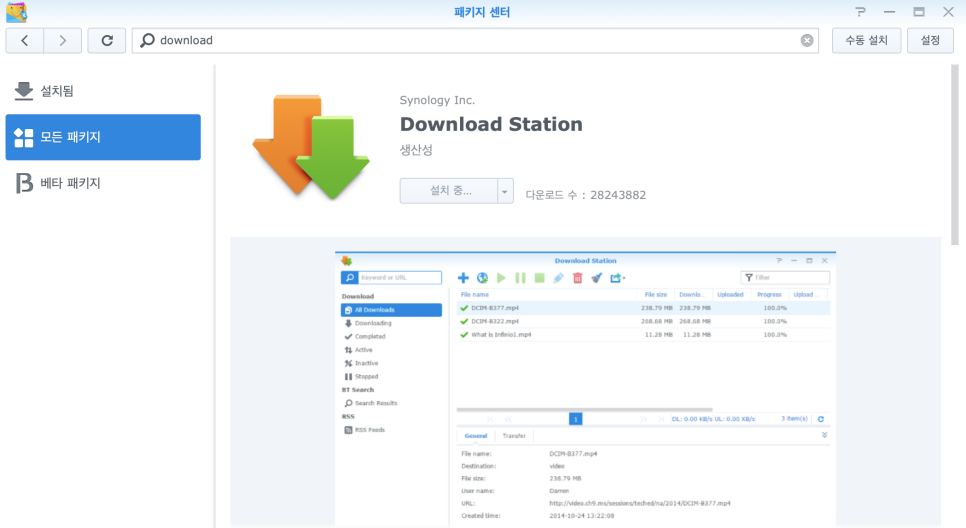Click the vertical scrollbar on the right
966x528 pixels.
954,155
